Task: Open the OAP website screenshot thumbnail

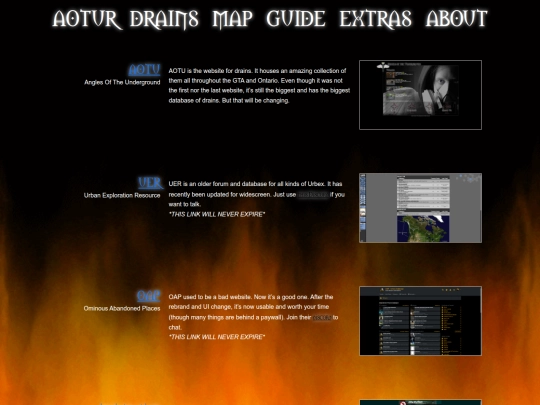Action: tap(420, 321)
